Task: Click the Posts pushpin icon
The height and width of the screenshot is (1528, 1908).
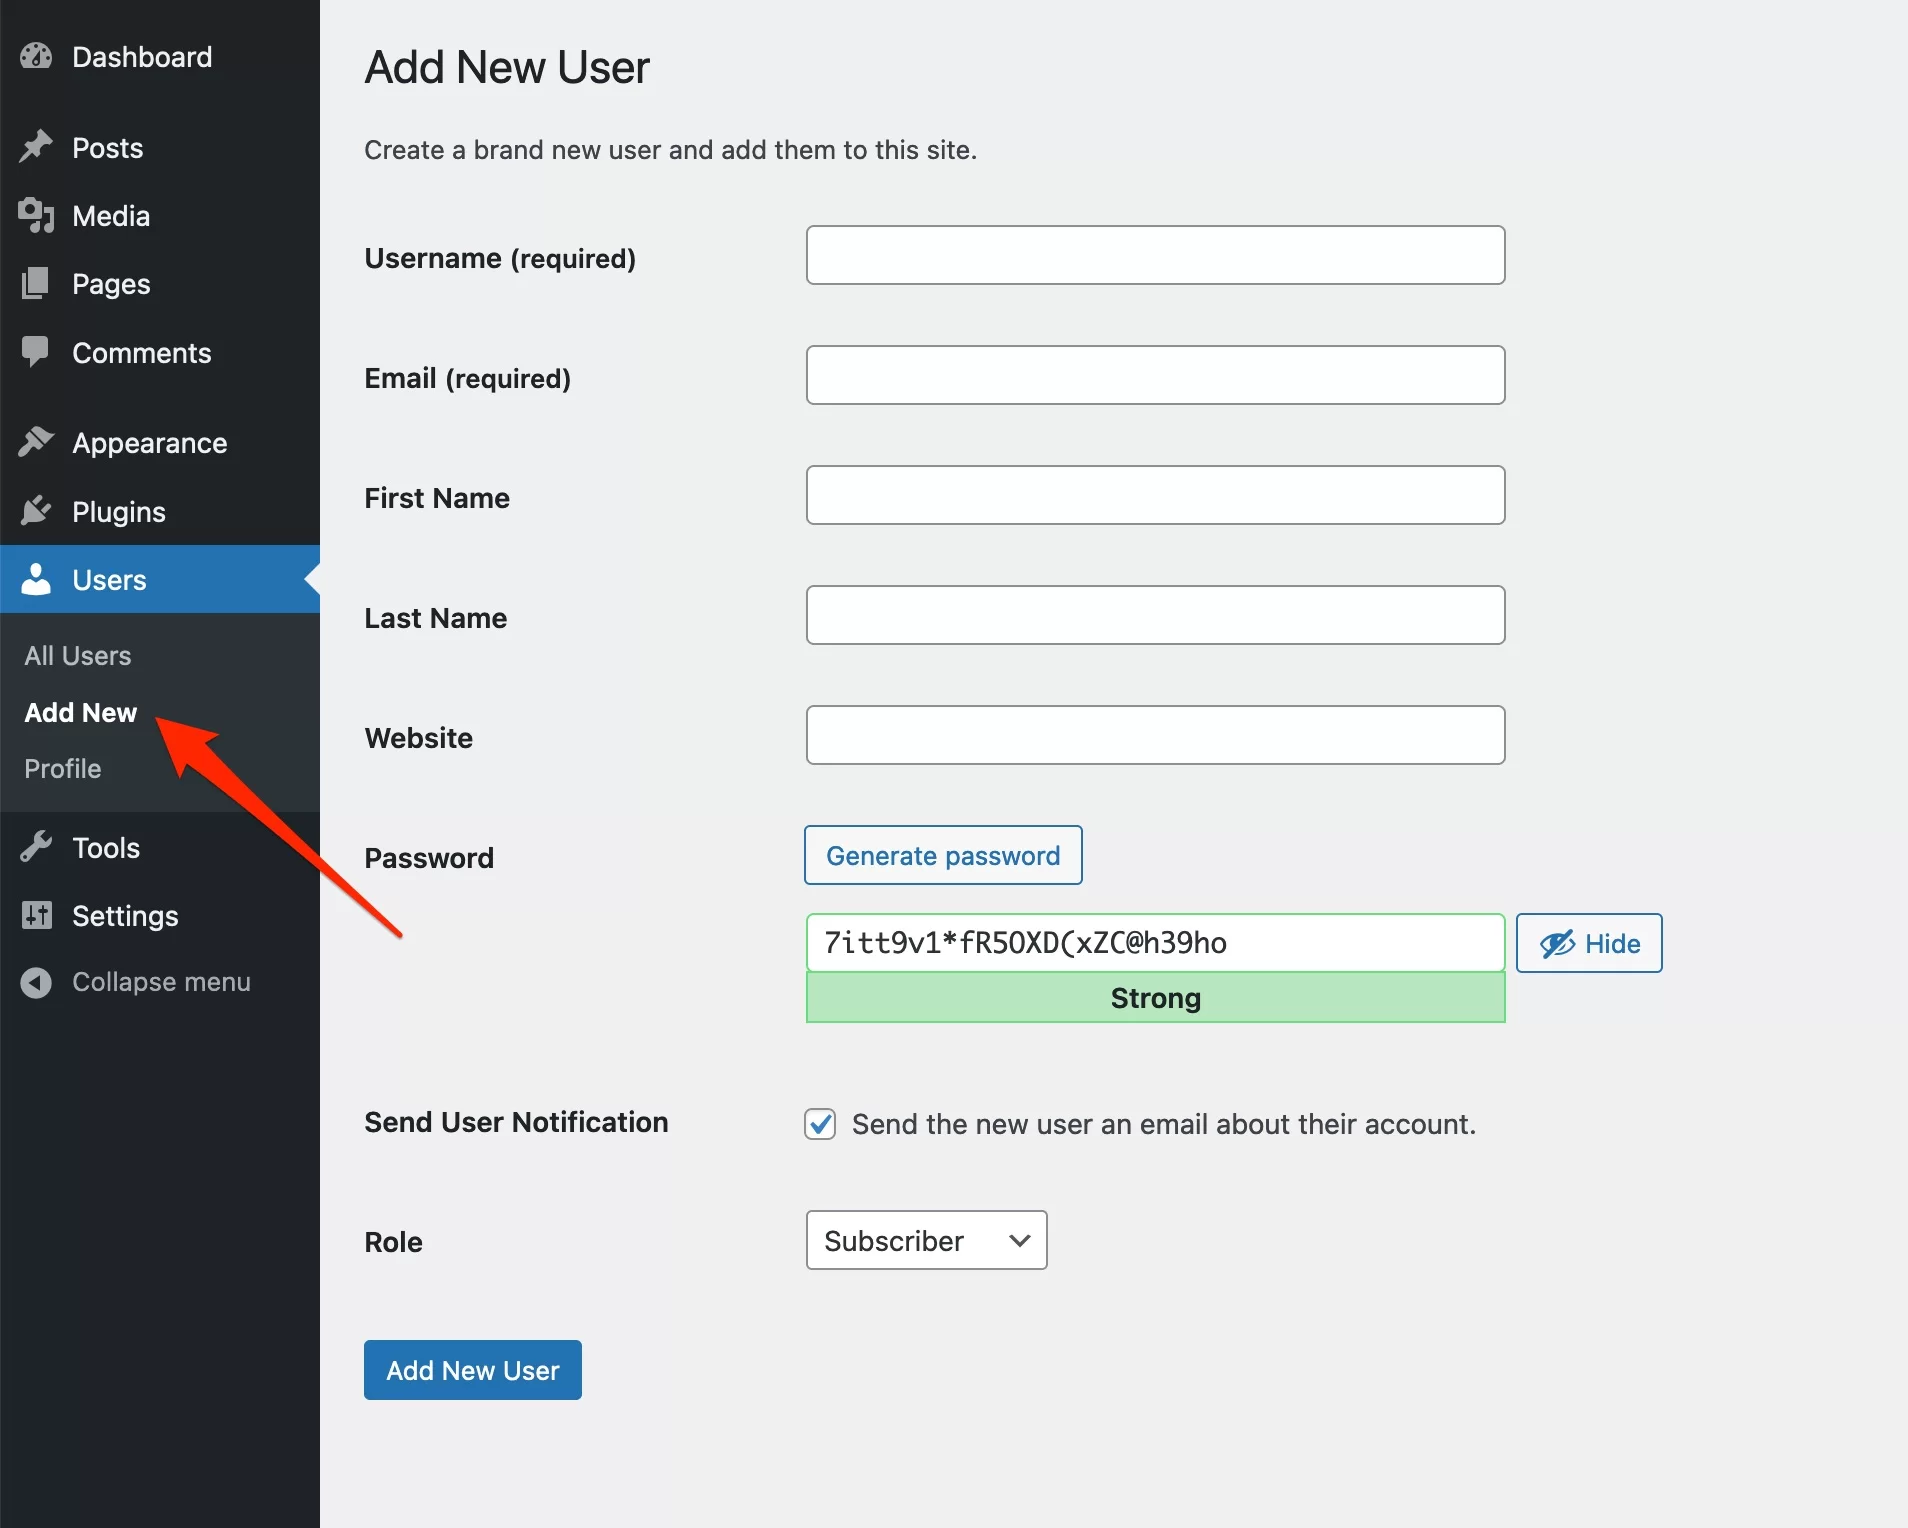Action: pyautogui.click(x=36, y=147)
